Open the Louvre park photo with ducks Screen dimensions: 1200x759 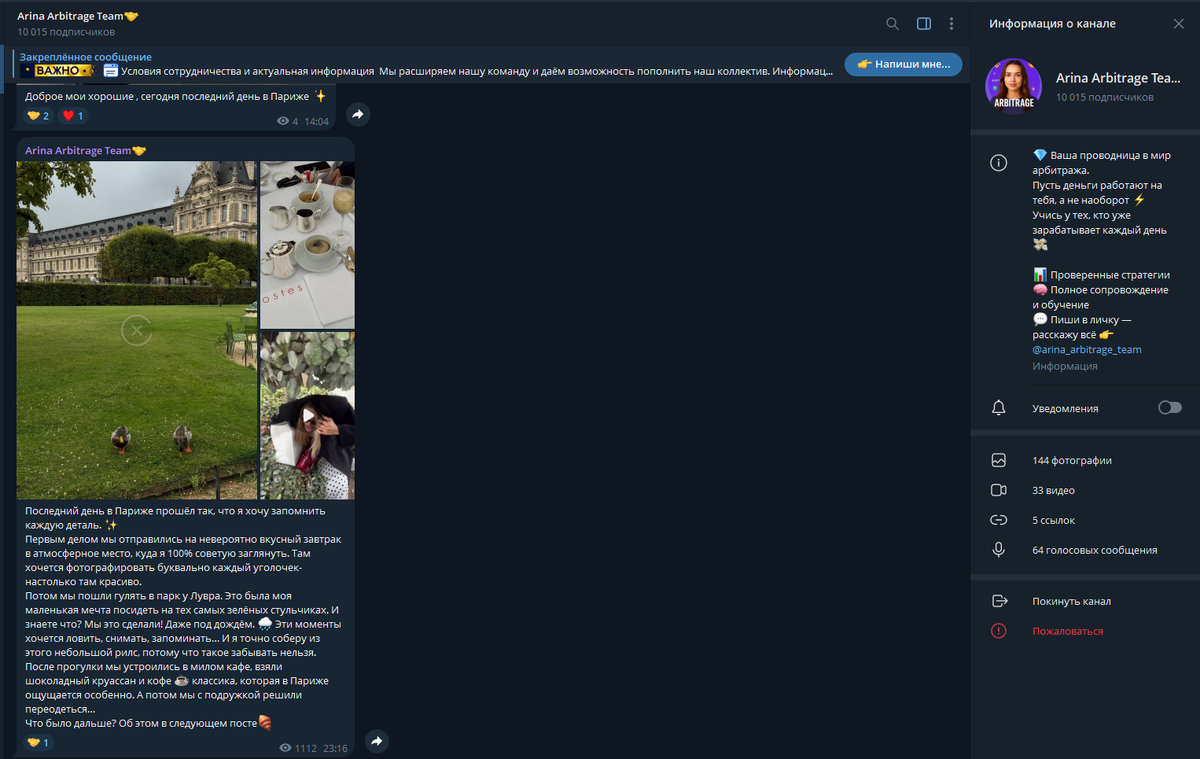(137, 330)
